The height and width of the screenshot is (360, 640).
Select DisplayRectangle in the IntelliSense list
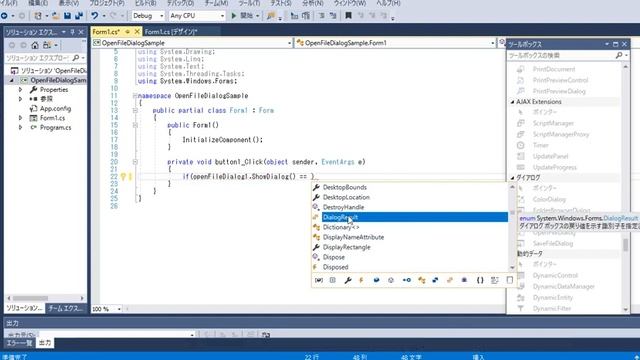[x=410, y=247]
